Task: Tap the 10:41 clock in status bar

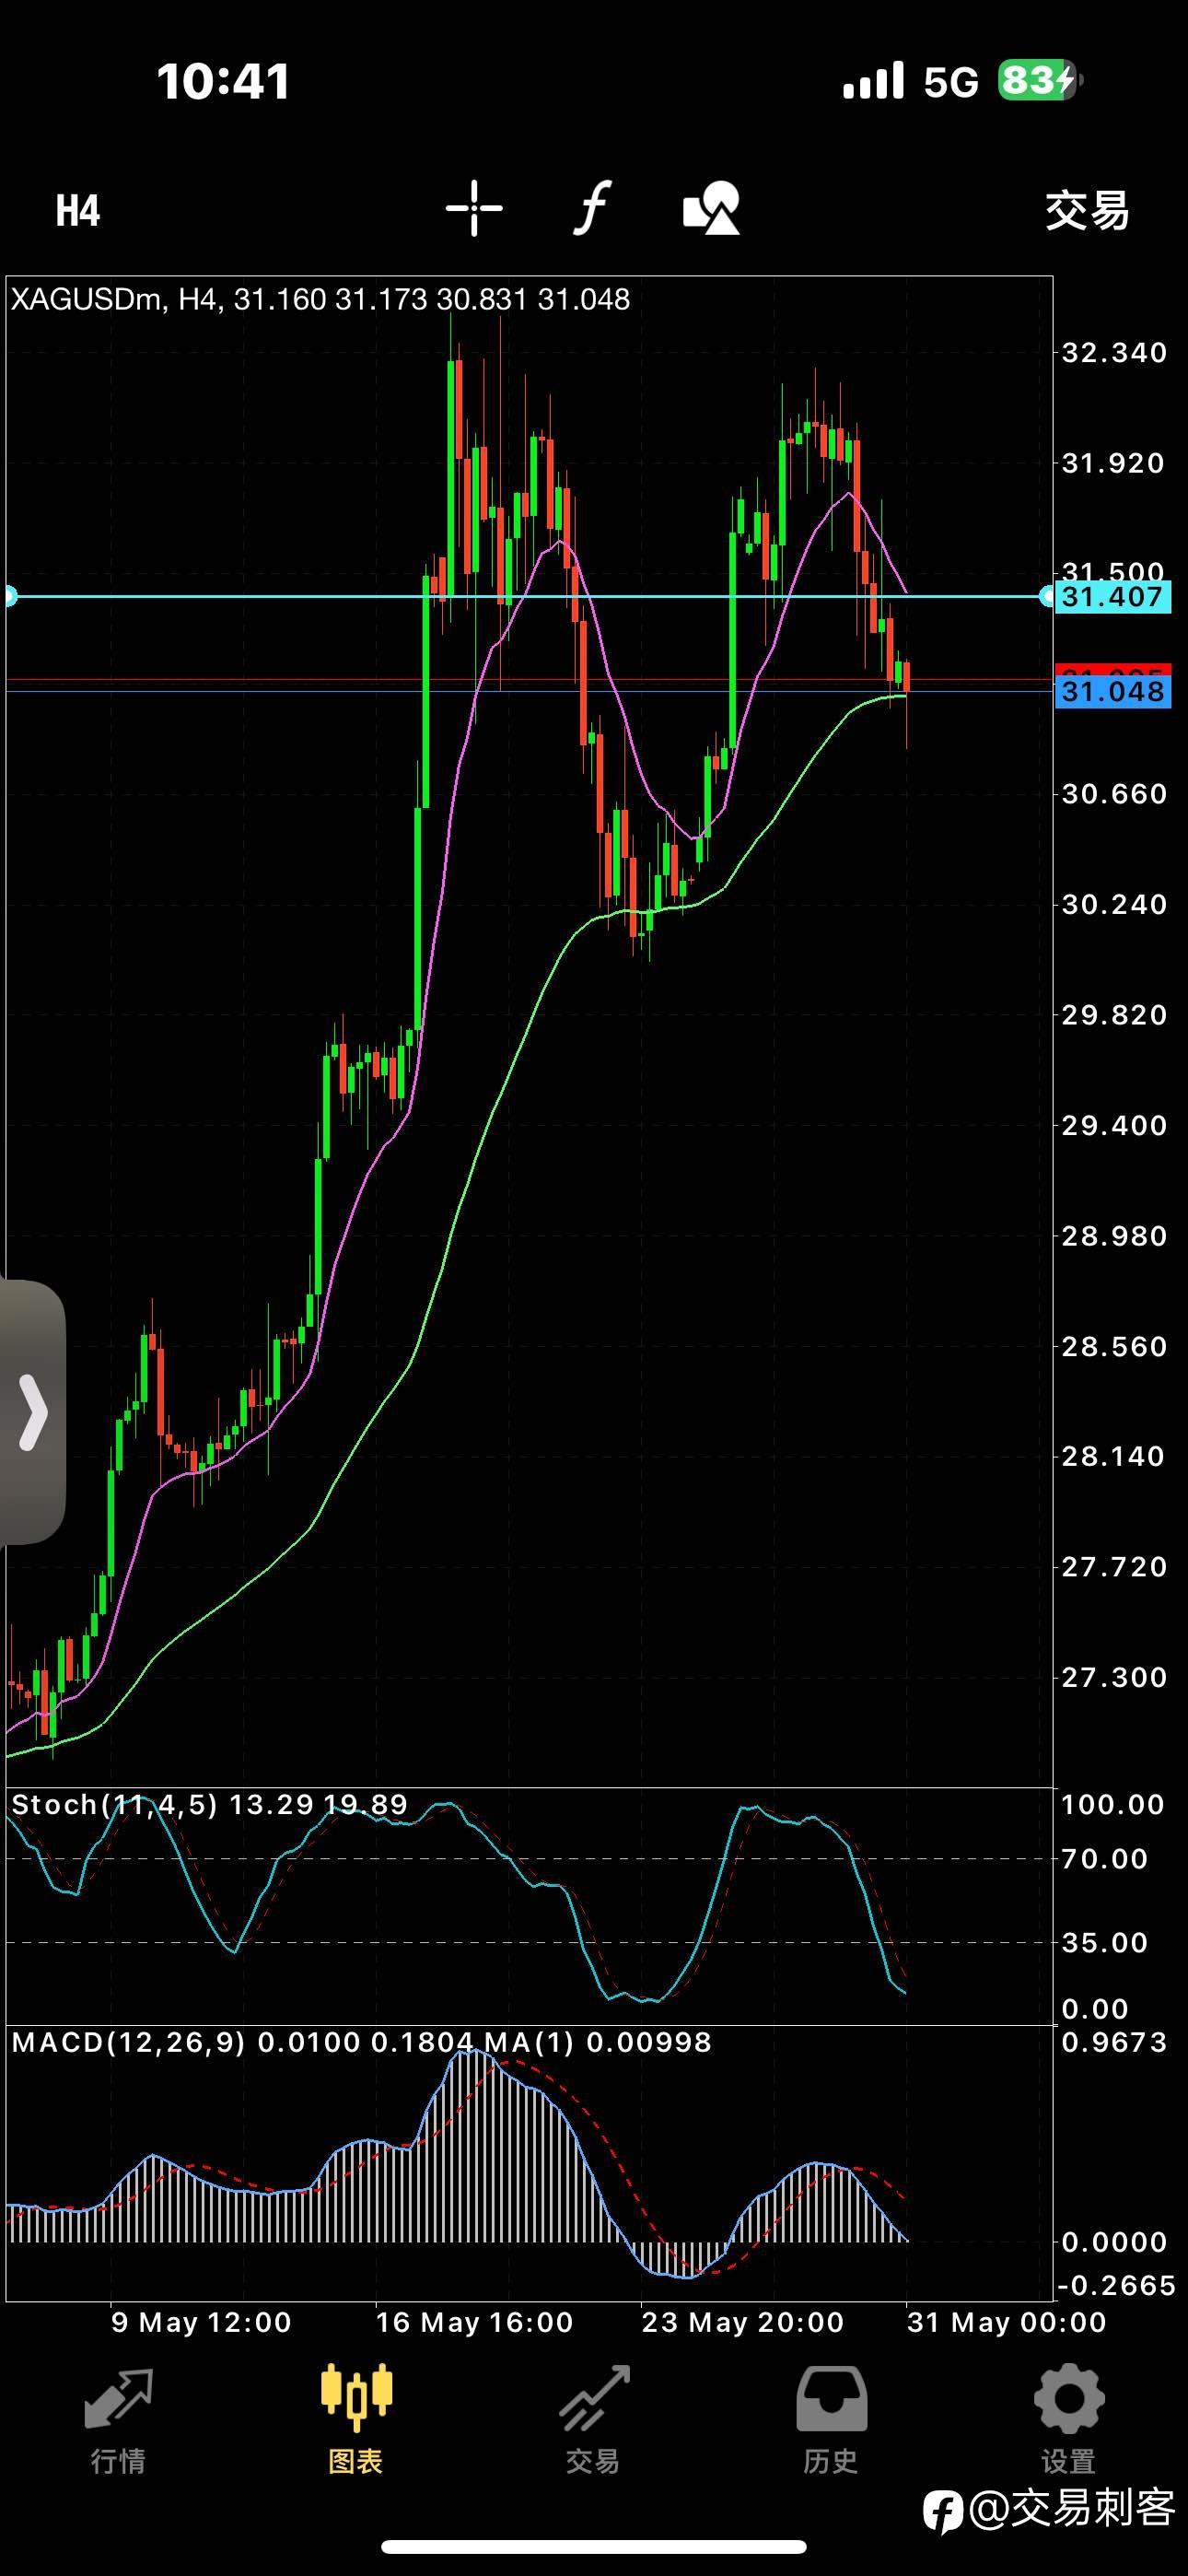Action: [223, 81]
